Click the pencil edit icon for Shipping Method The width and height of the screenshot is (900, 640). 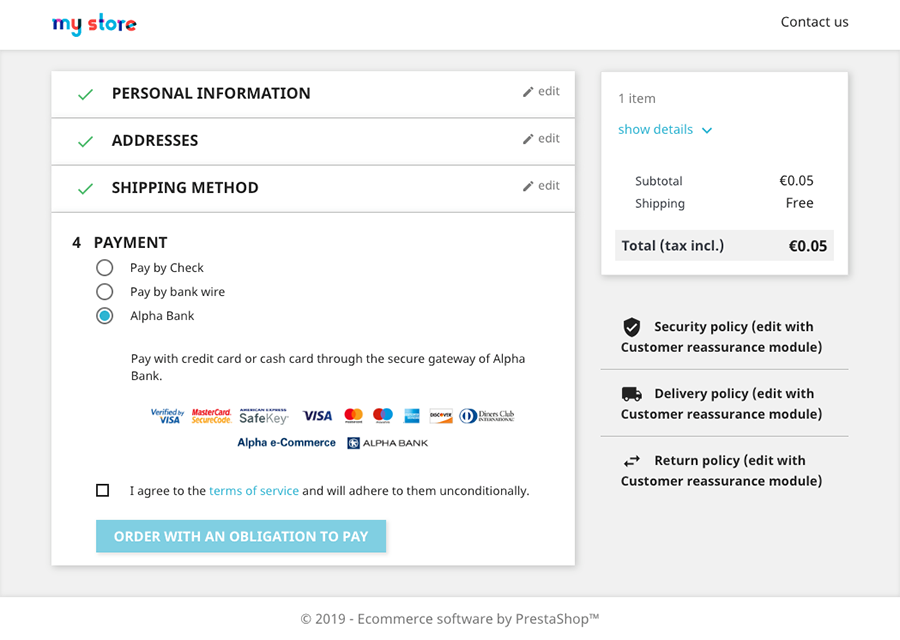pos(528,186)
